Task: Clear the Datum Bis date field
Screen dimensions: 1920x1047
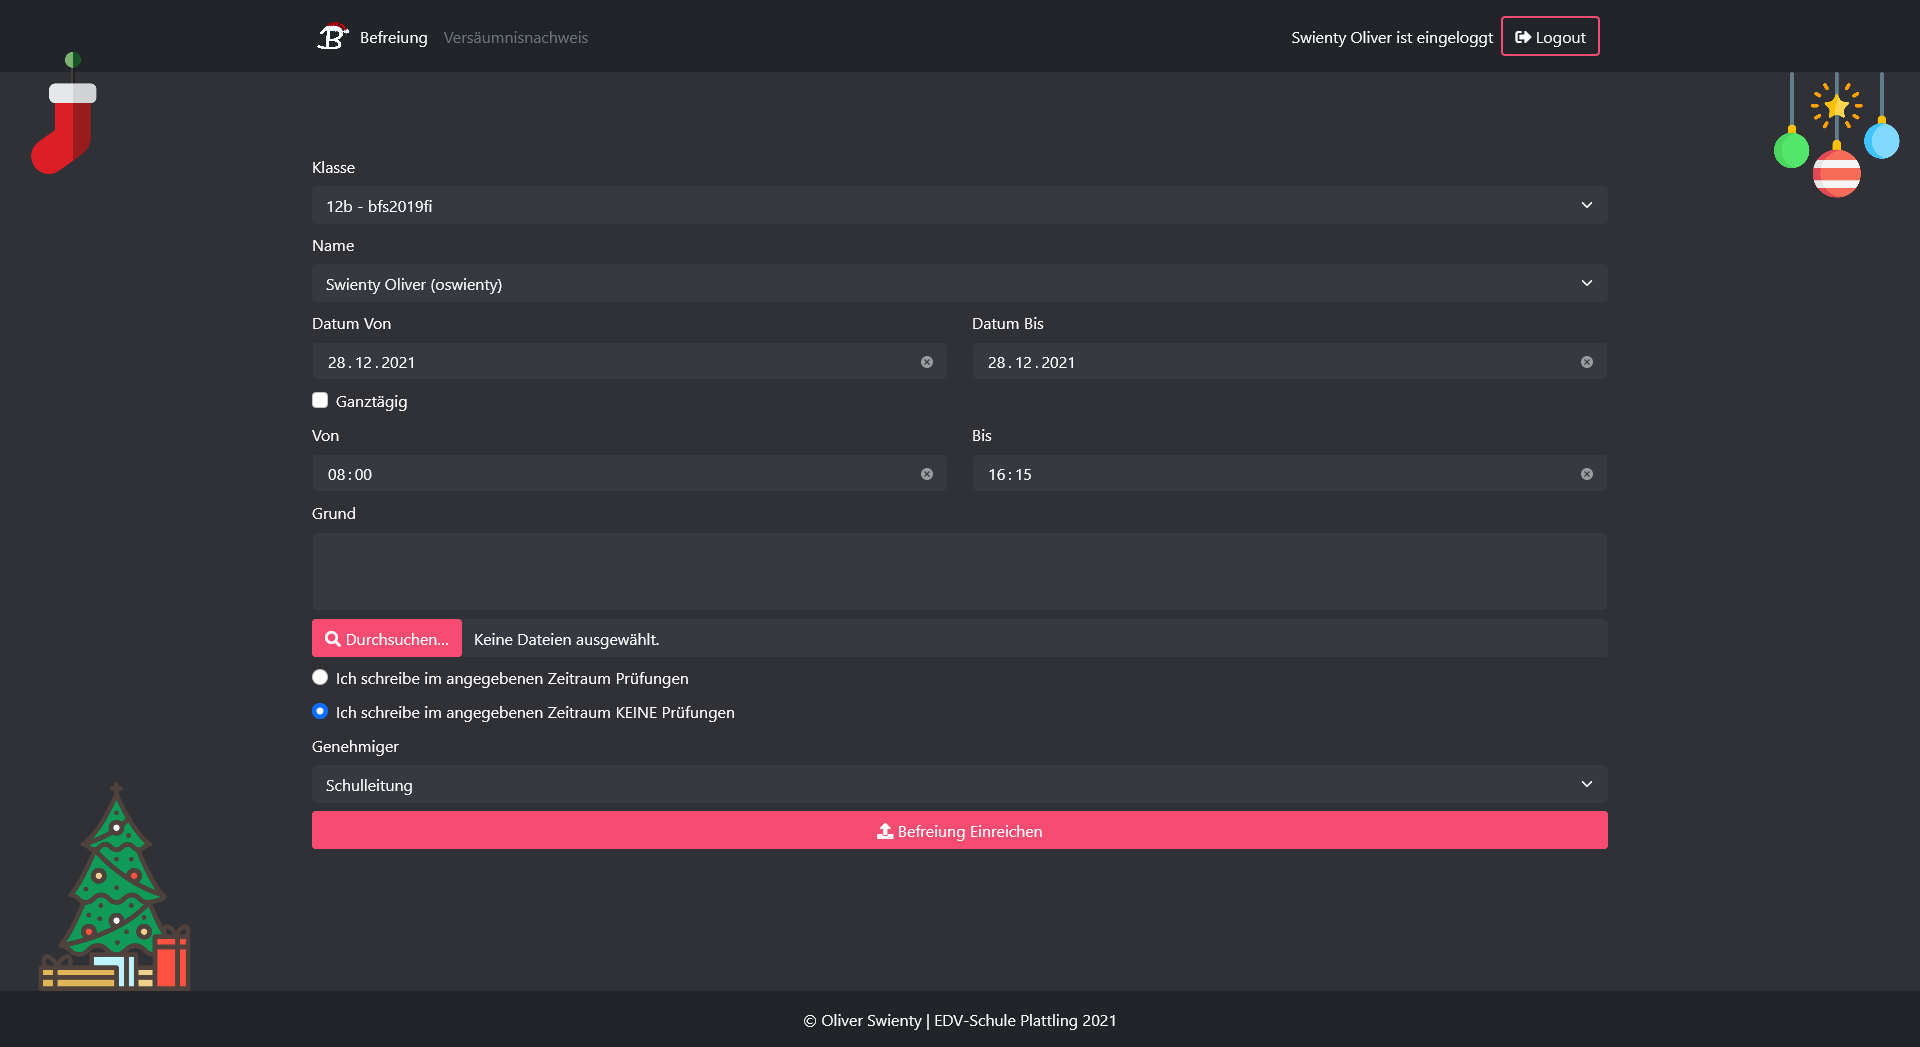Action: (x=1587, y=362)
